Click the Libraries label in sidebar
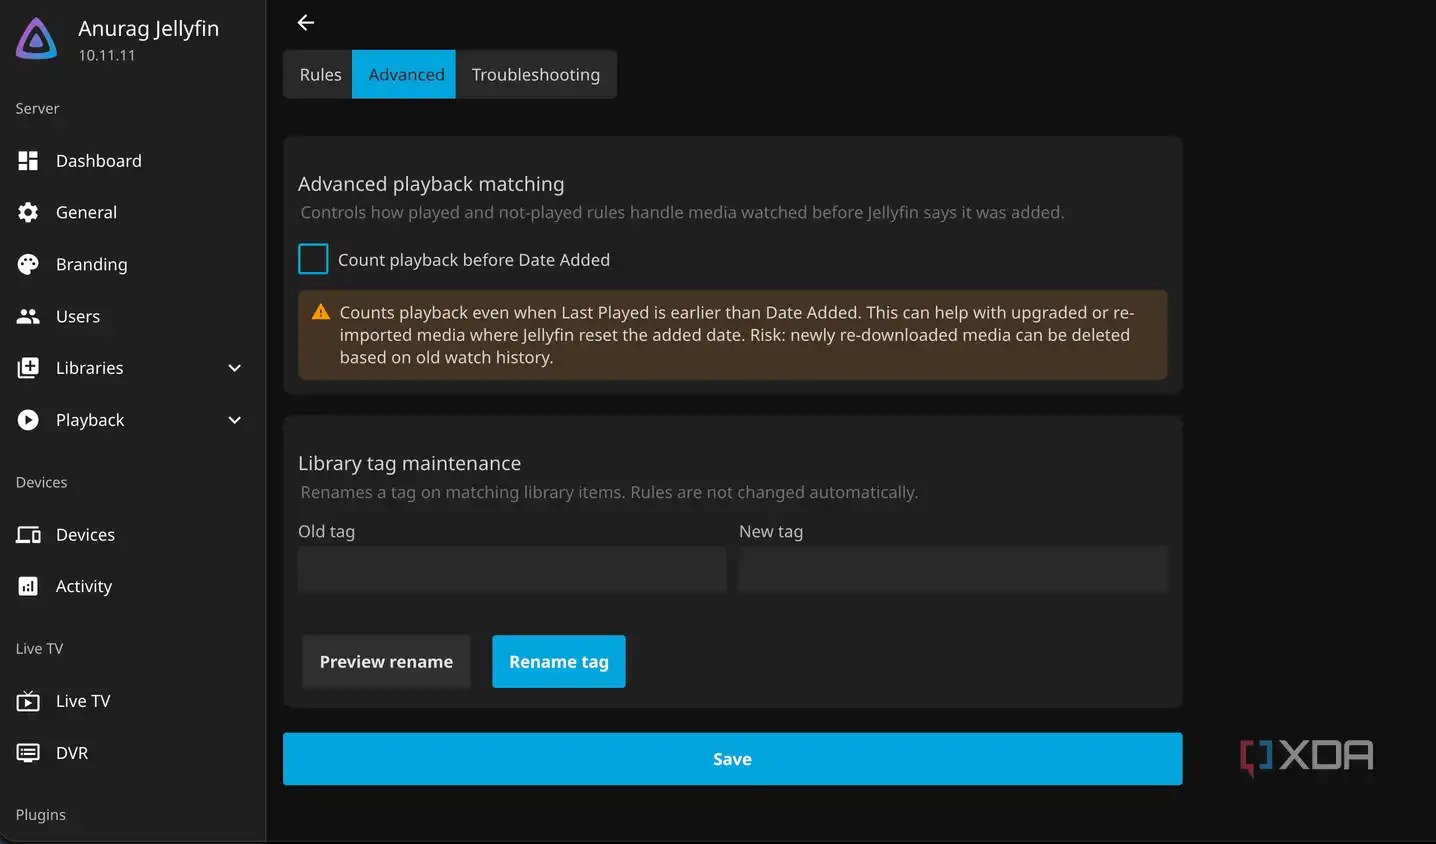Image resolution: width=1436 pixels, height=844 pixels. coord(90,368)
